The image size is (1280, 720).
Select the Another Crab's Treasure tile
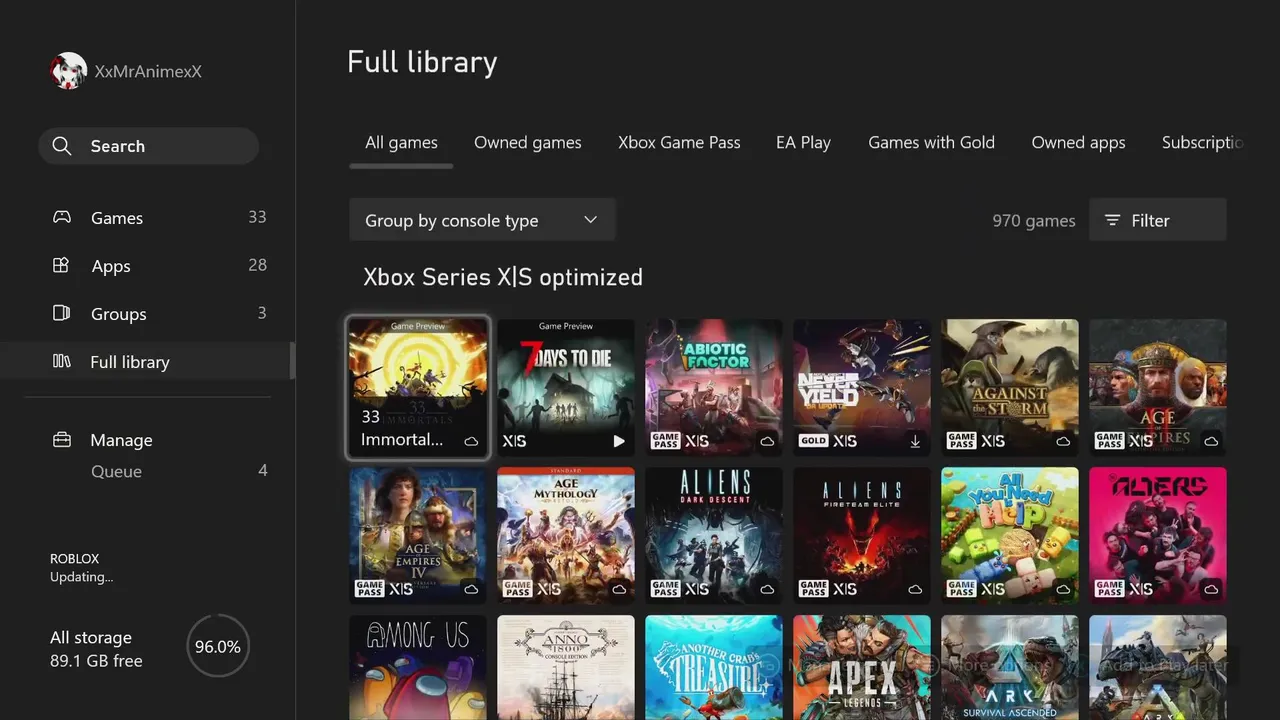tap(714, 667)
